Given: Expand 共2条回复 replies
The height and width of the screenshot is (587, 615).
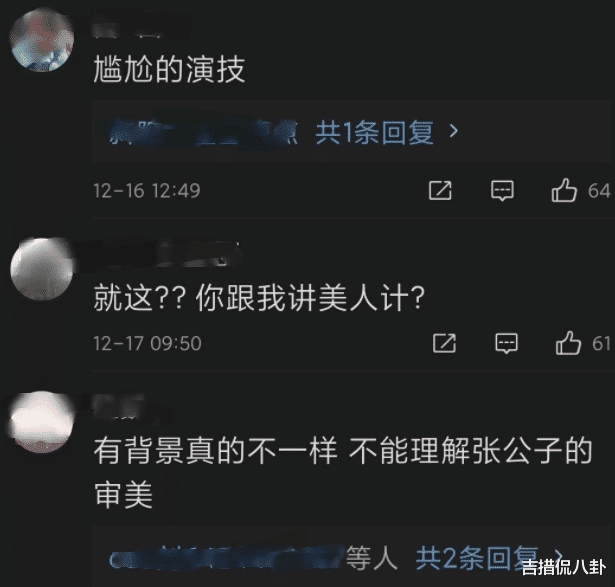Looking at the screenshot, I should (x=477, y=557).
